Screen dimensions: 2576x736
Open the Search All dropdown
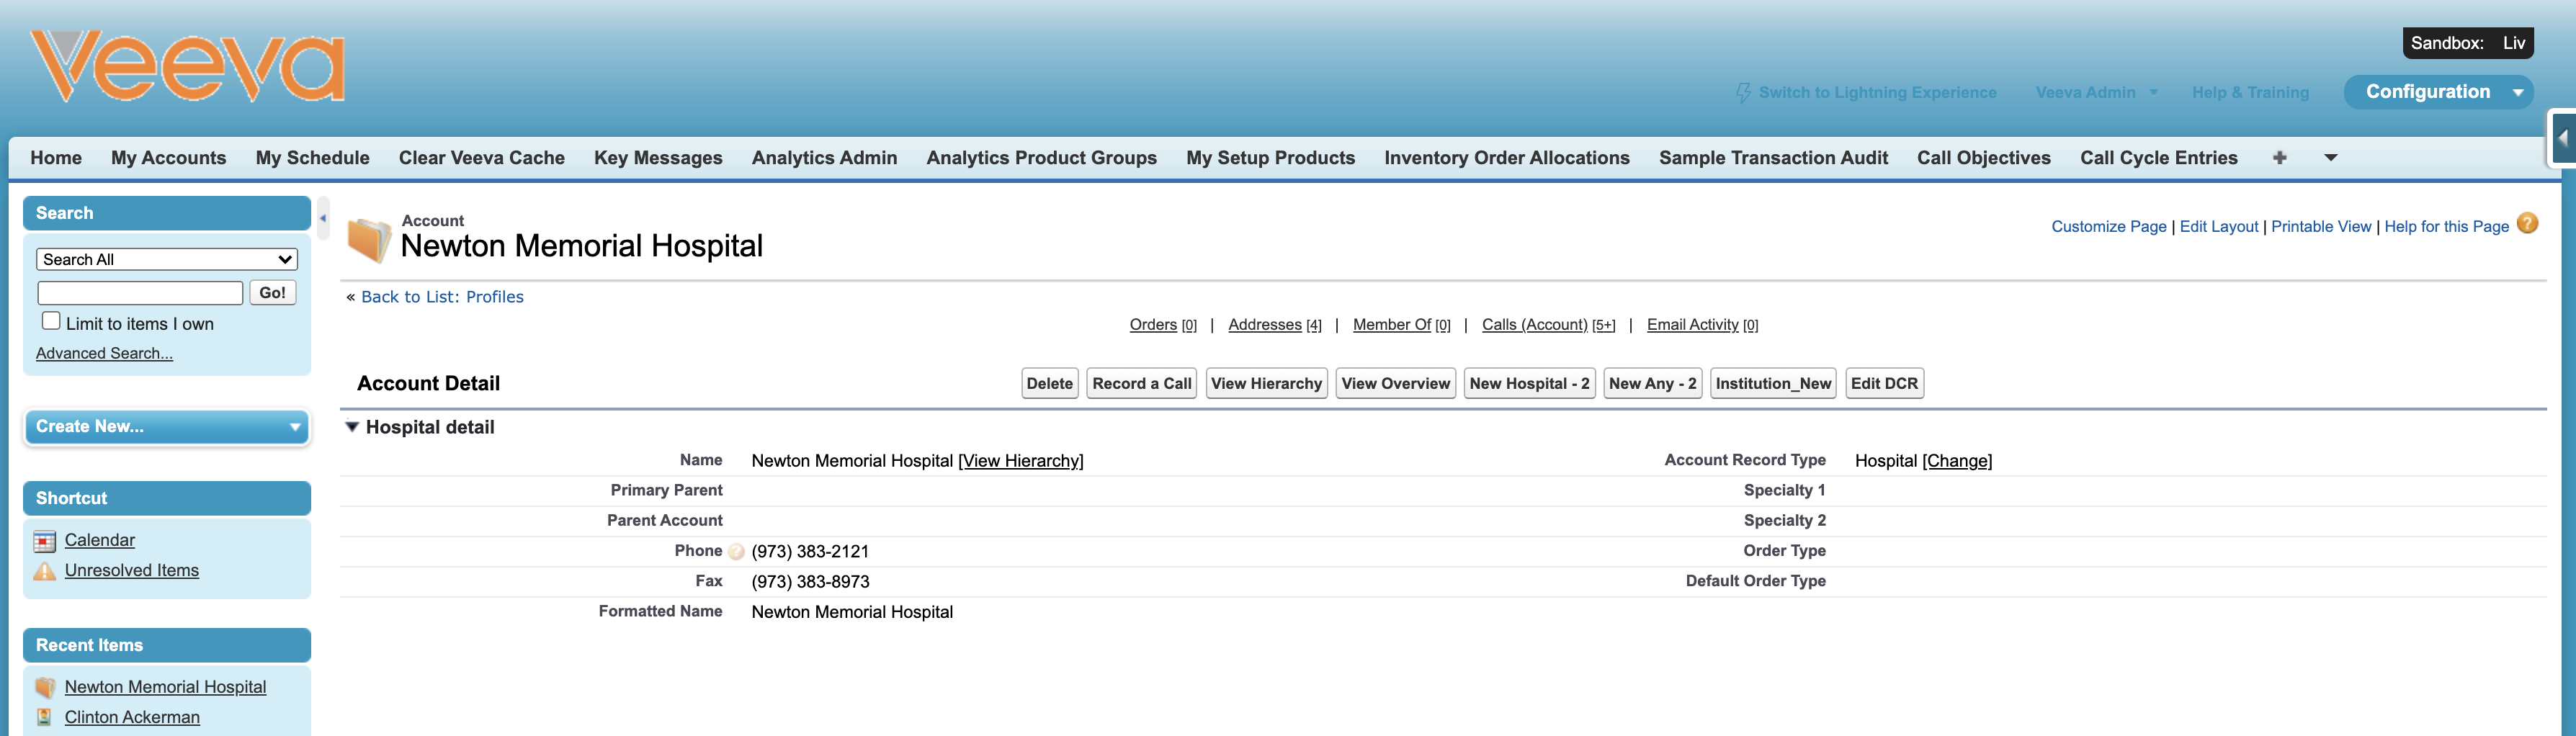click(166, 259)
